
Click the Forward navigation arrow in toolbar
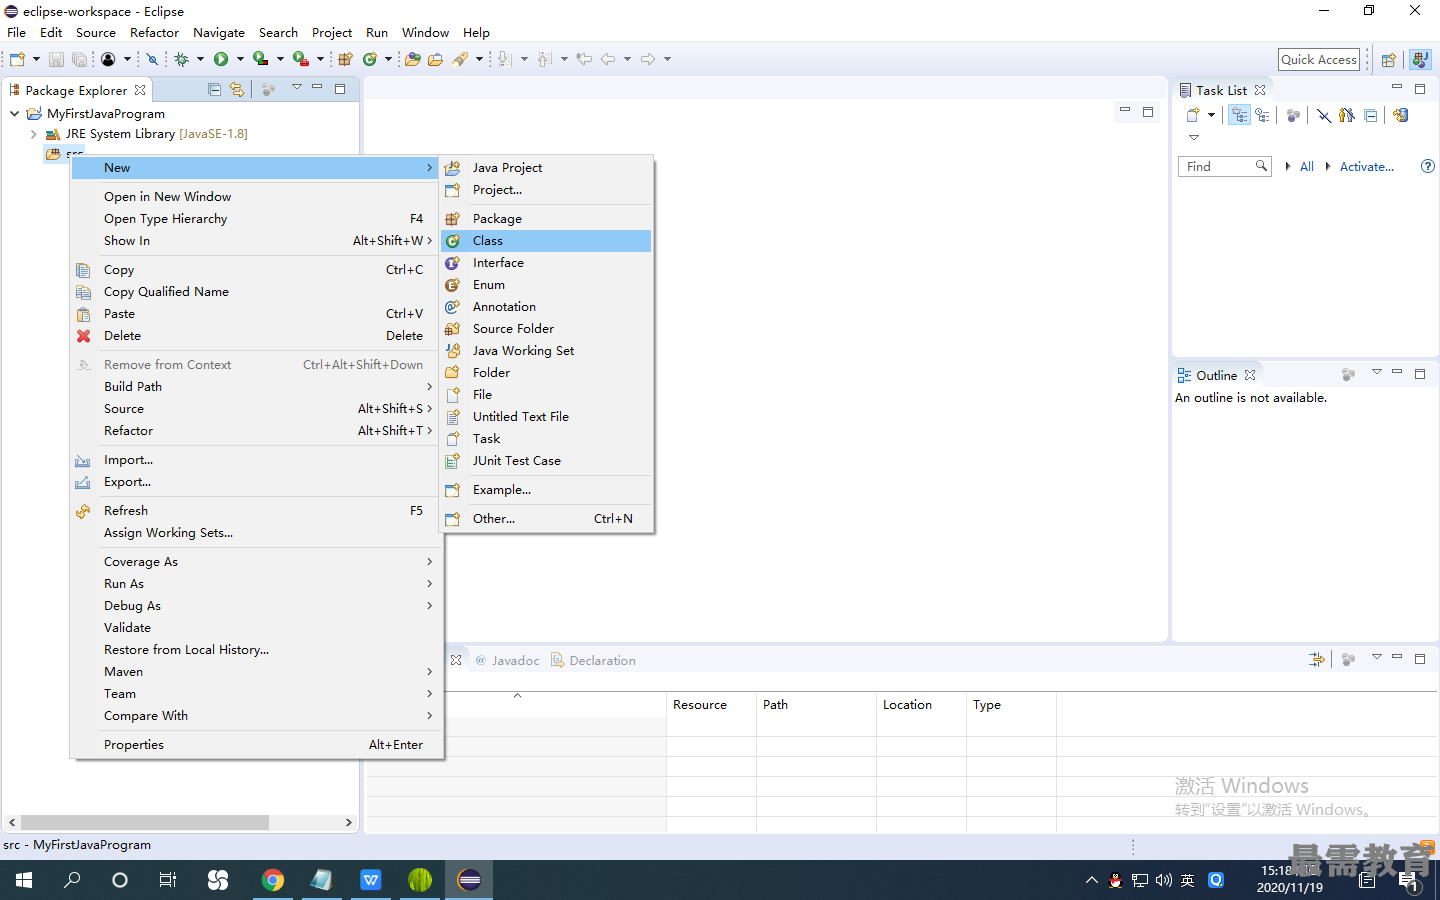tap(648, 59)
